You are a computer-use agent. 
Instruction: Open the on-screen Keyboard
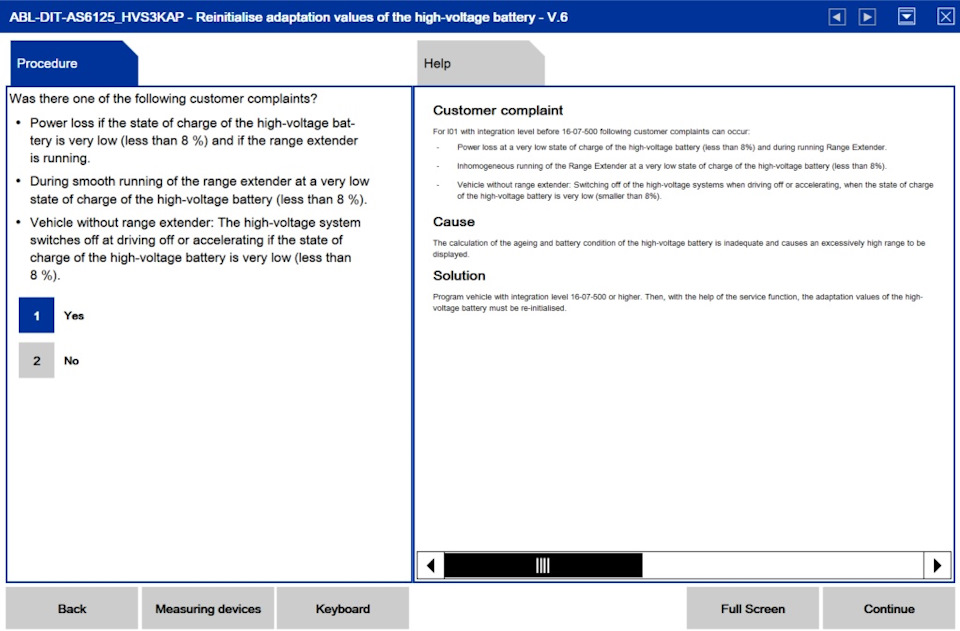click(x=342, y=608)
